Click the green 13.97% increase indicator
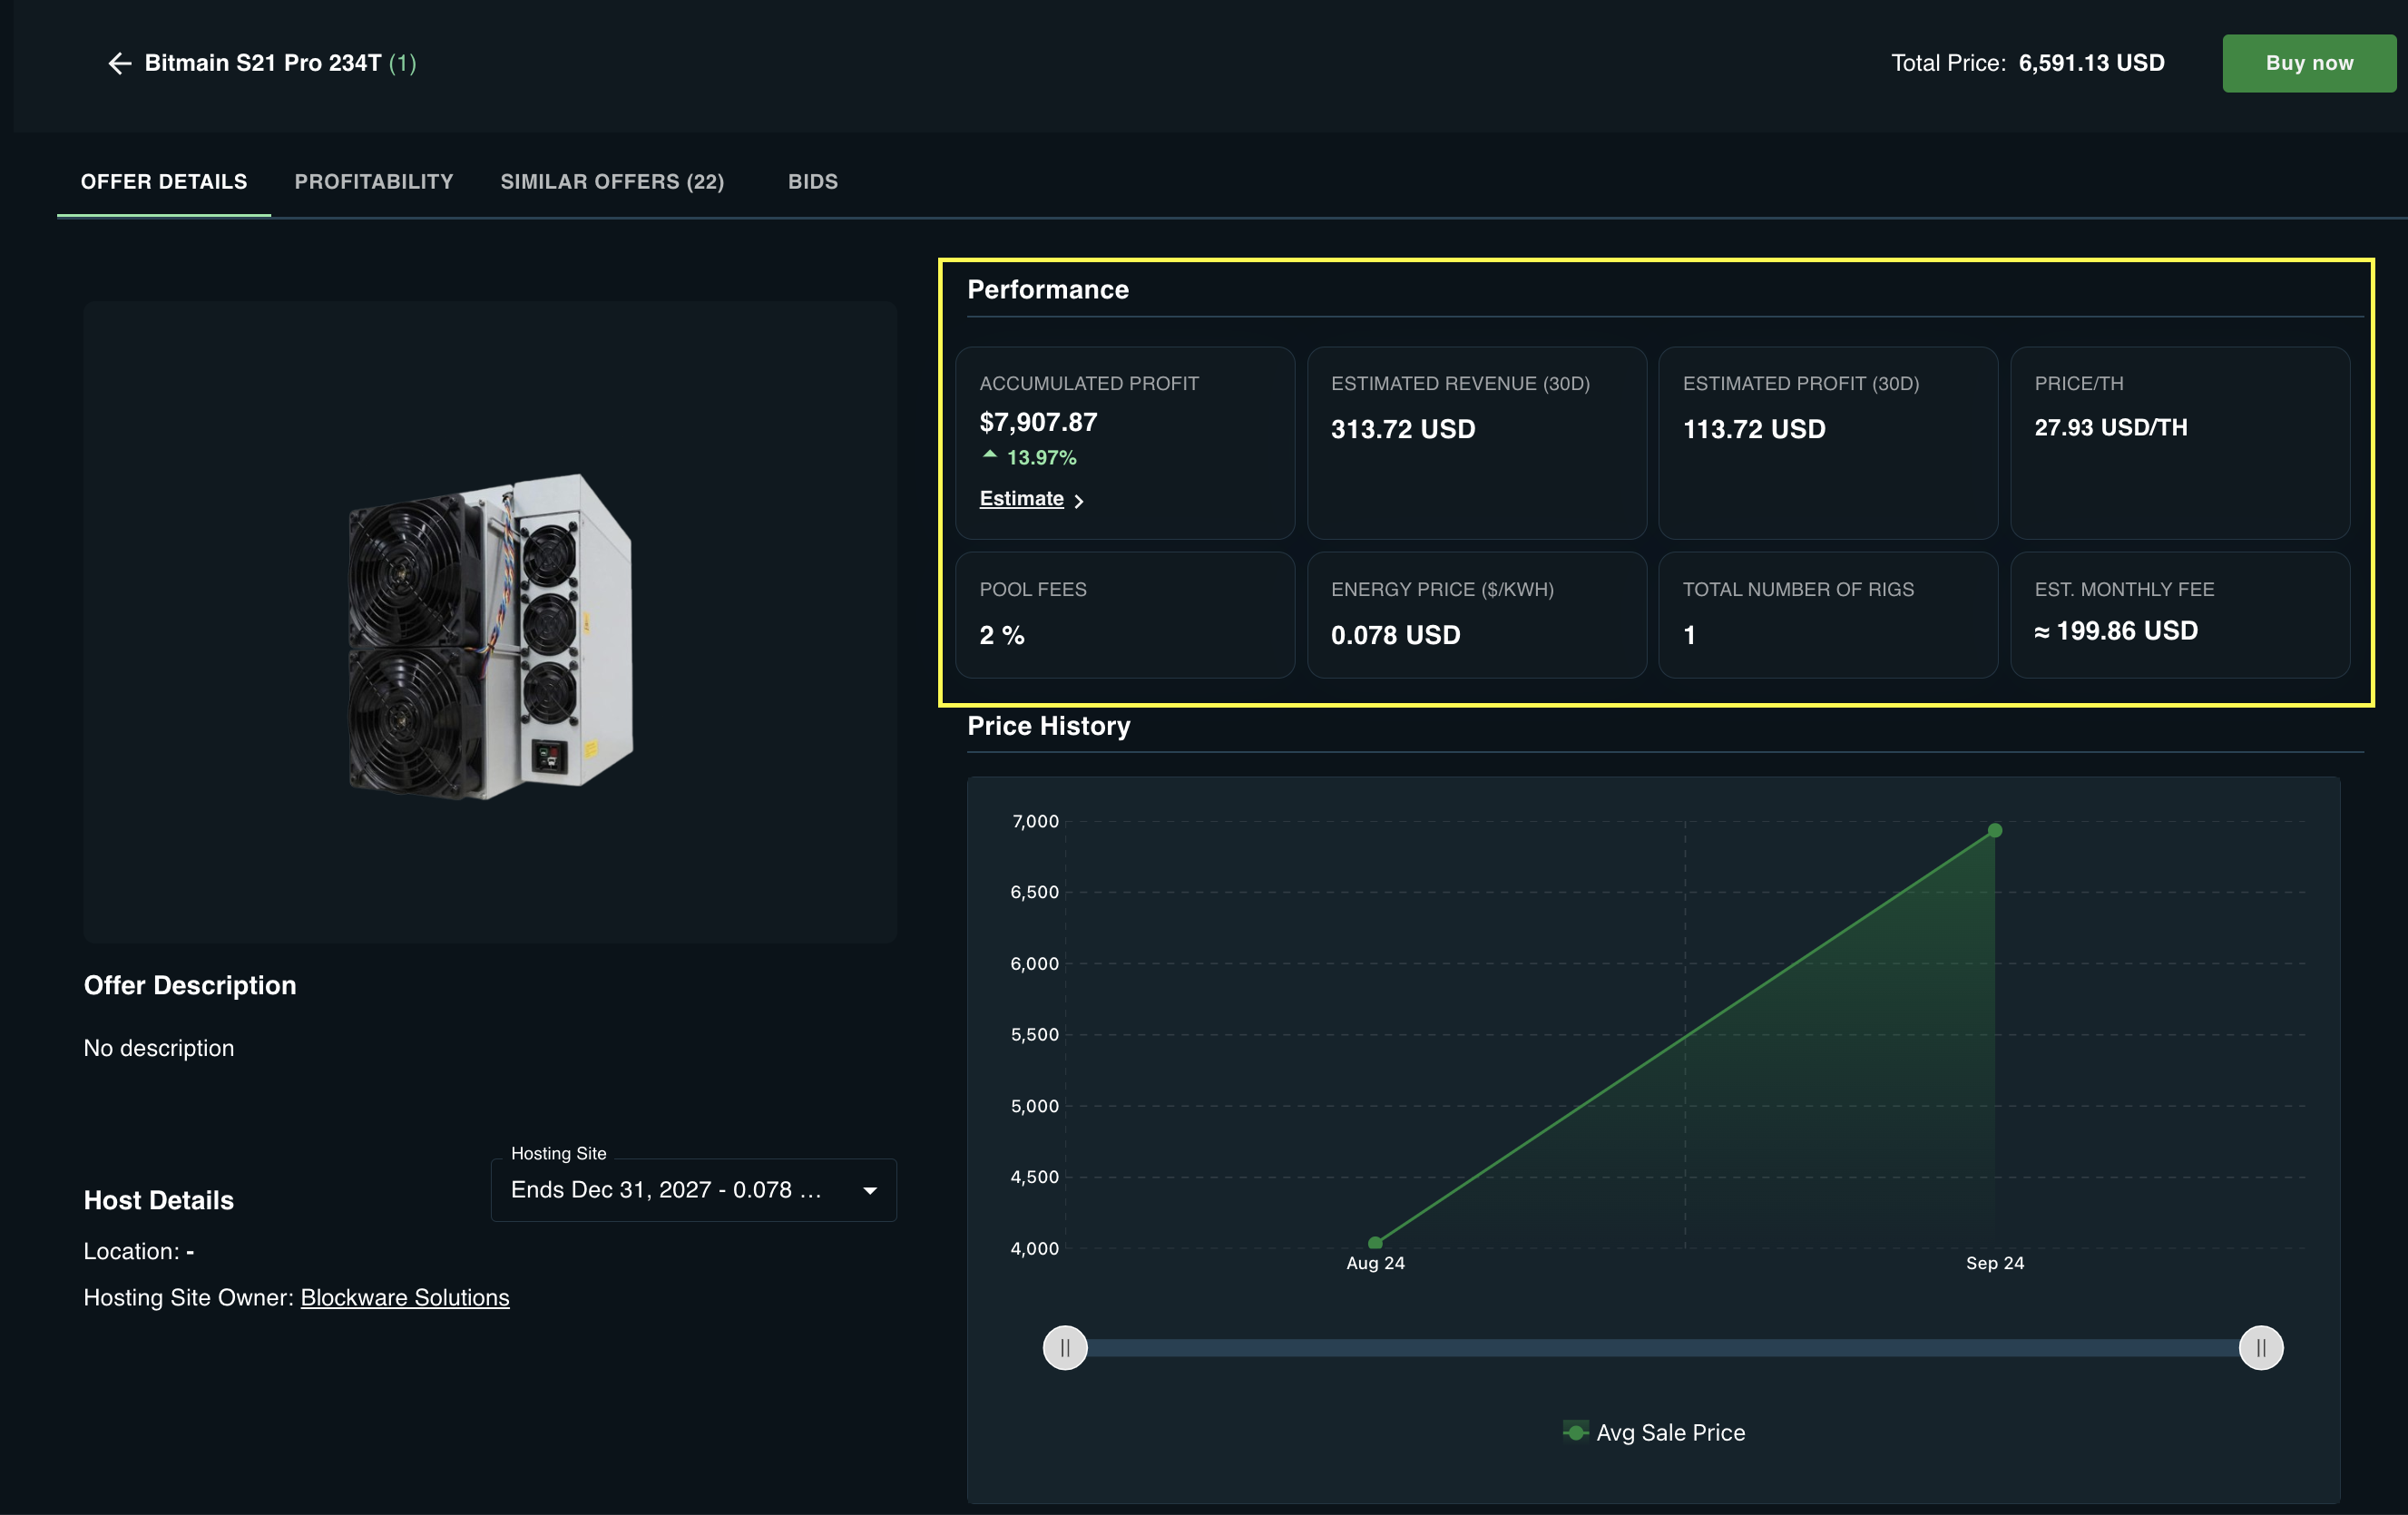The height and width of the screenshot is (1515, 2408). coord(1029,457)
